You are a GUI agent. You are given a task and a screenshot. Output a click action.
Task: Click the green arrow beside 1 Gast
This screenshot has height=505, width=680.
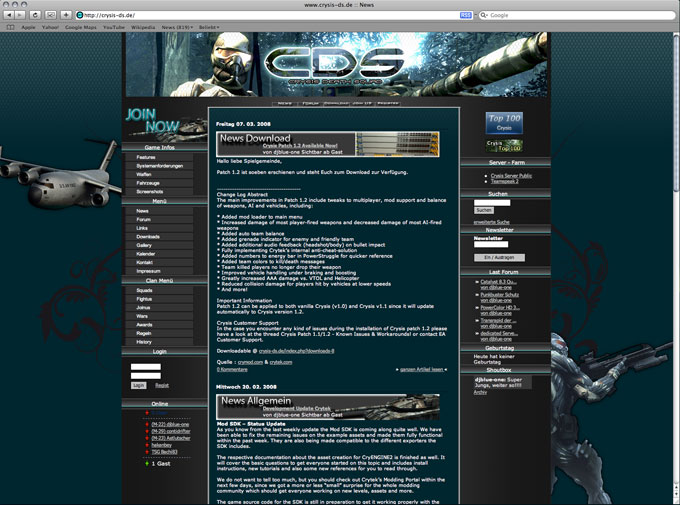coord(147,464)
